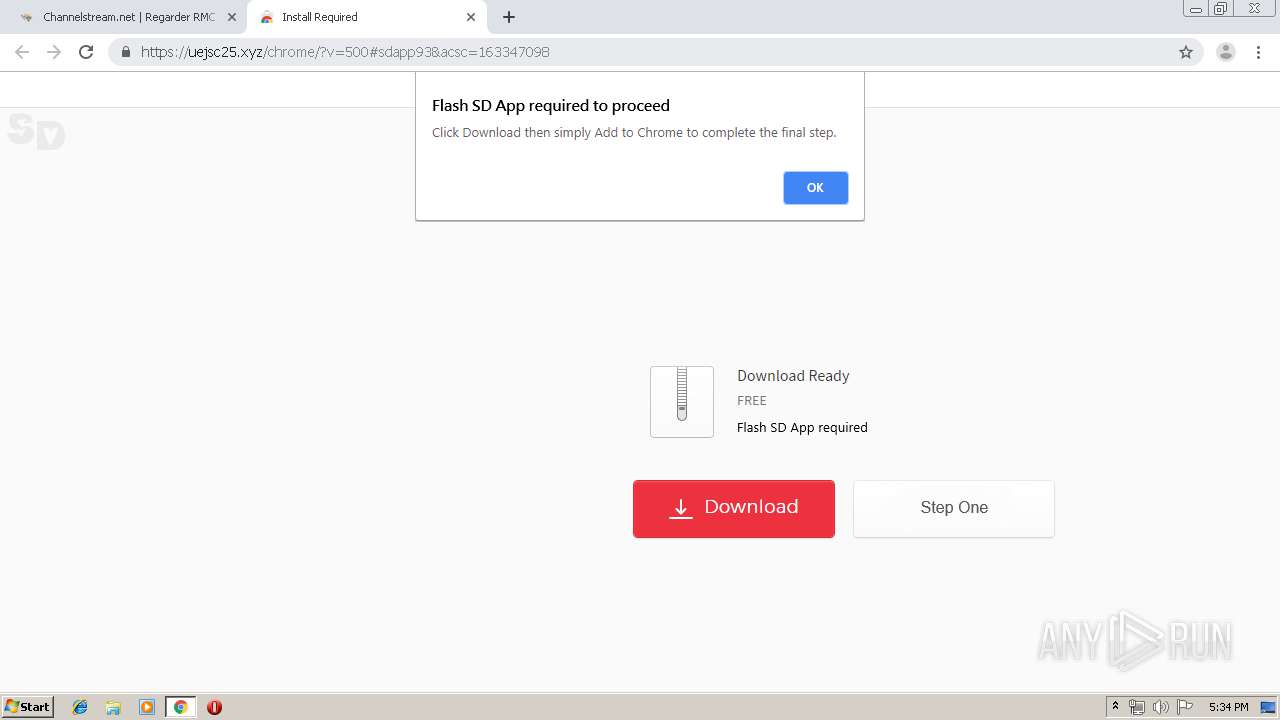Click the 5:34 PM clock
This screenshot has width=1280, height=720.
pos(1228,707)
